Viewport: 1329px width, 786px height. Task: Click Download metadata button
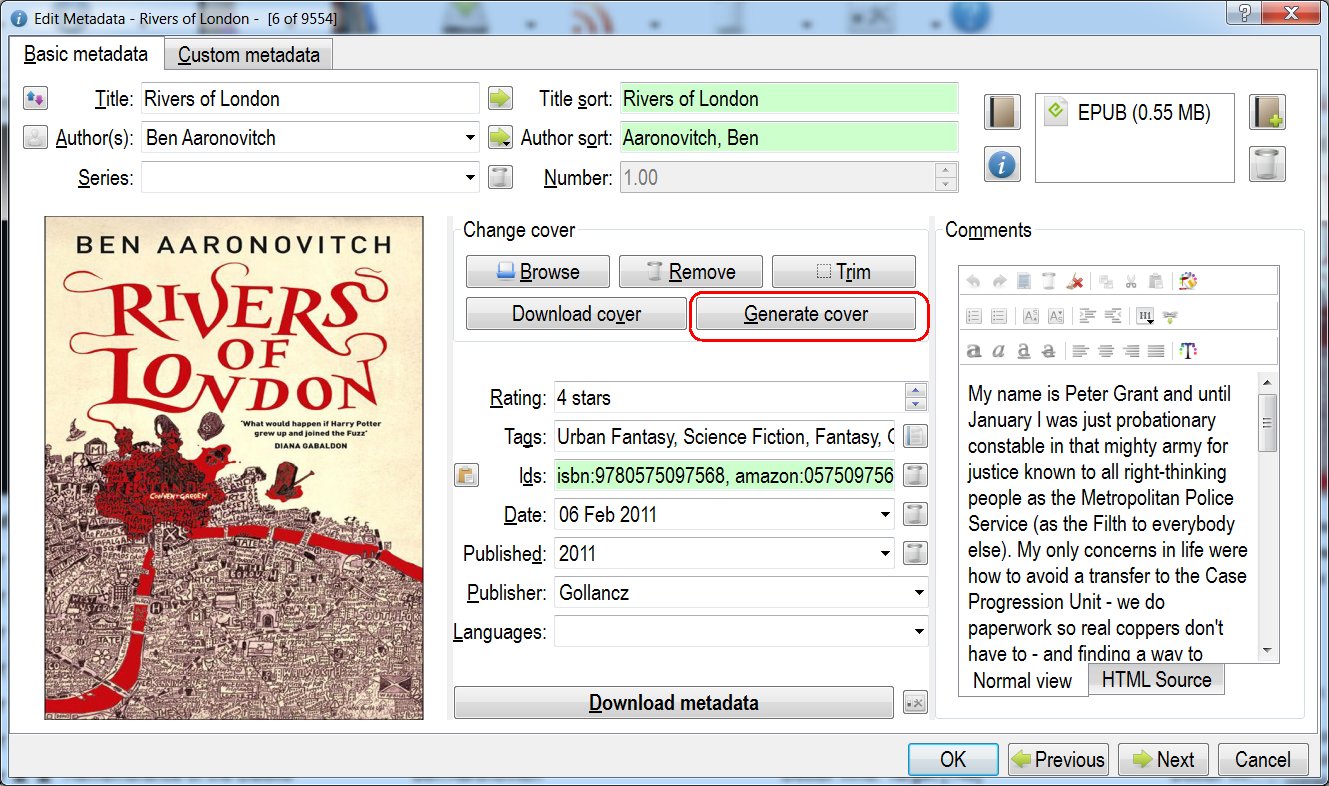(x=673, y=703)
